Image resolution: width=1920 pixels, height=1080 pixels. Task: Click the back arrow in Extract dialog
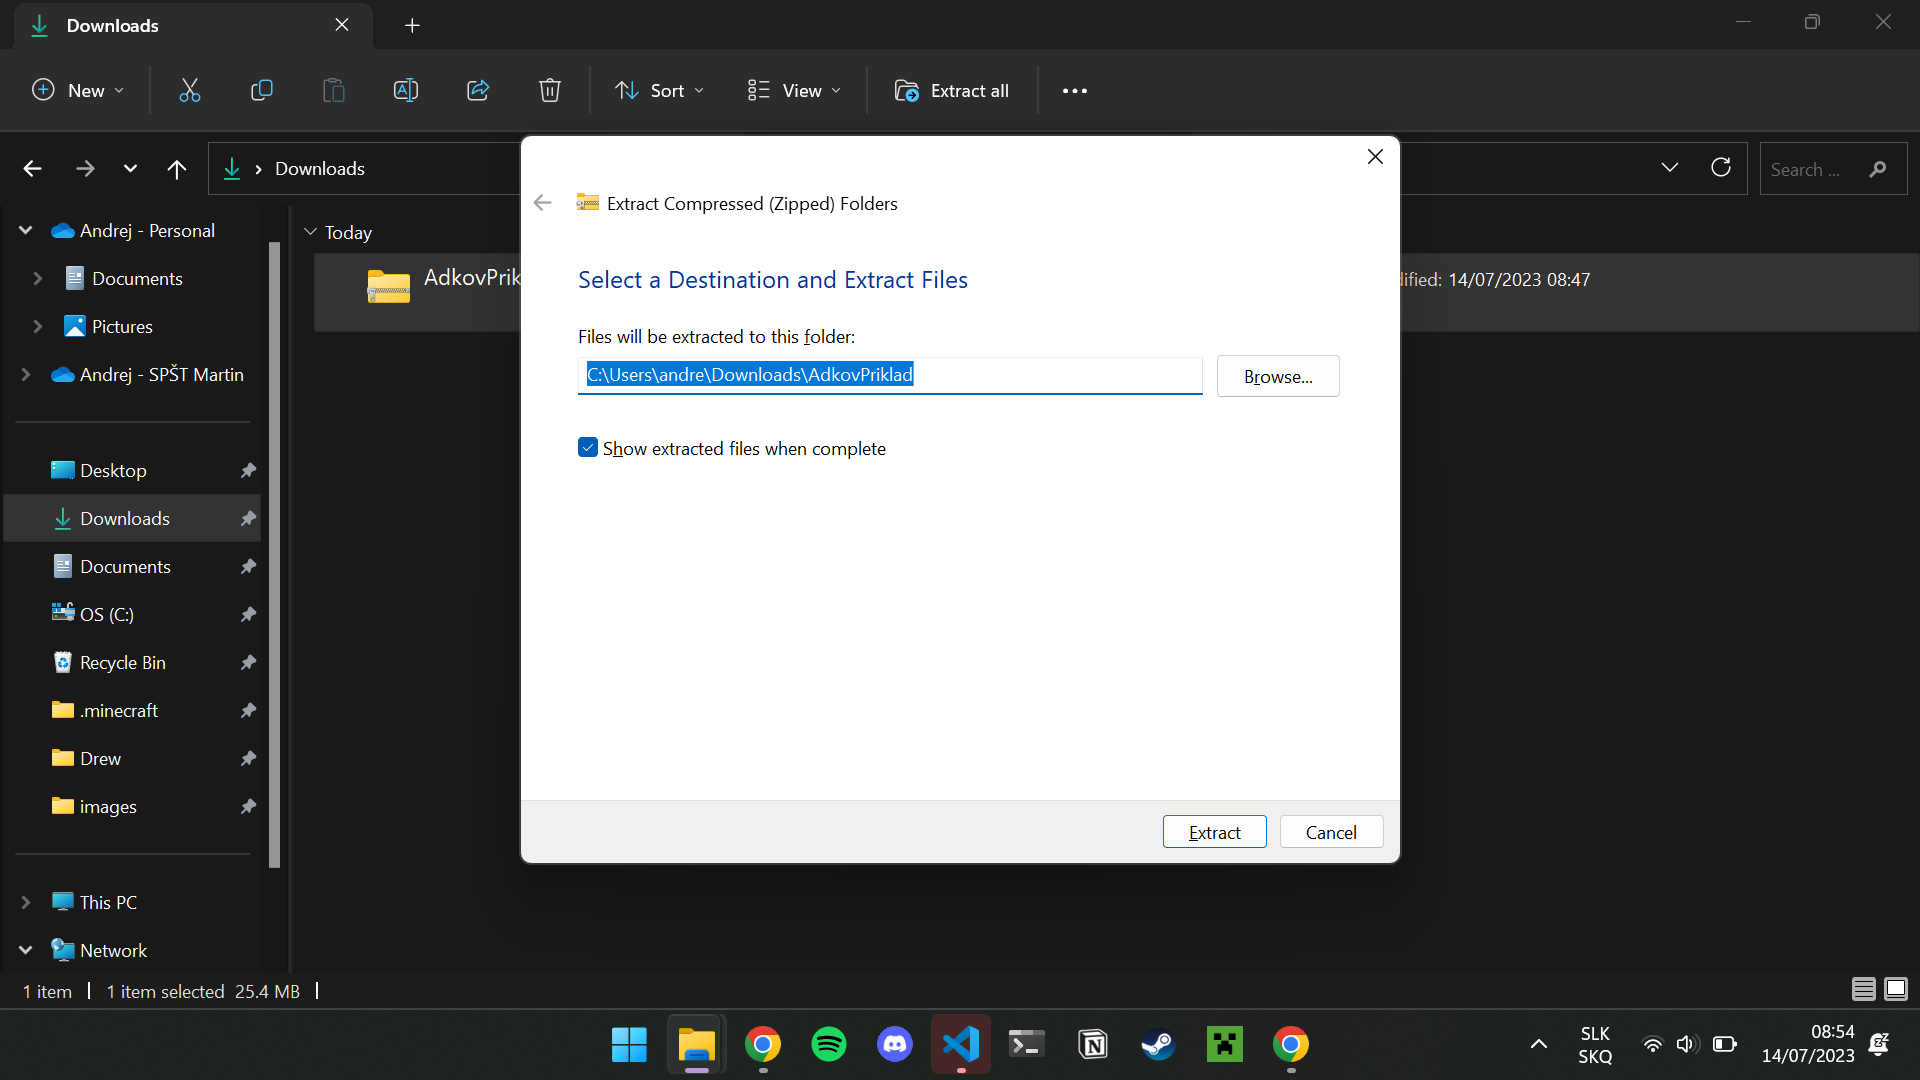[543, 203]
